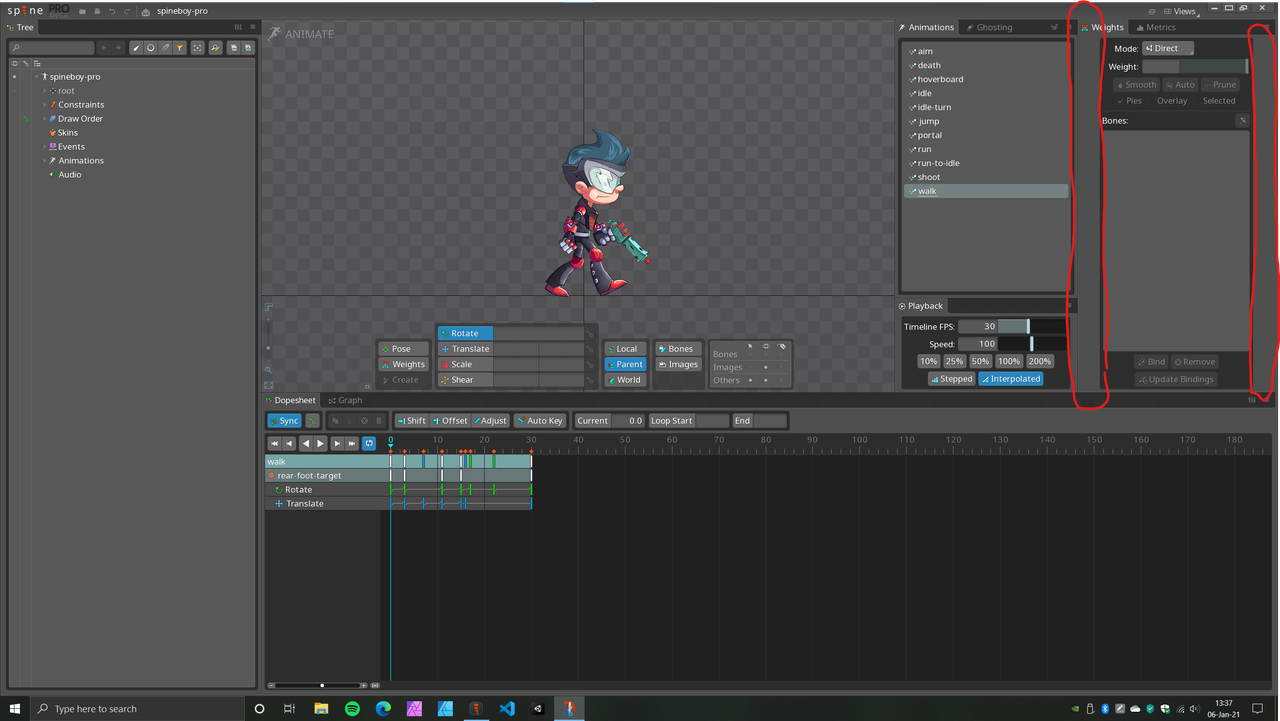Adjust the Speed slider
This screenshot has height=721, width=1280.
[1032, 343]
